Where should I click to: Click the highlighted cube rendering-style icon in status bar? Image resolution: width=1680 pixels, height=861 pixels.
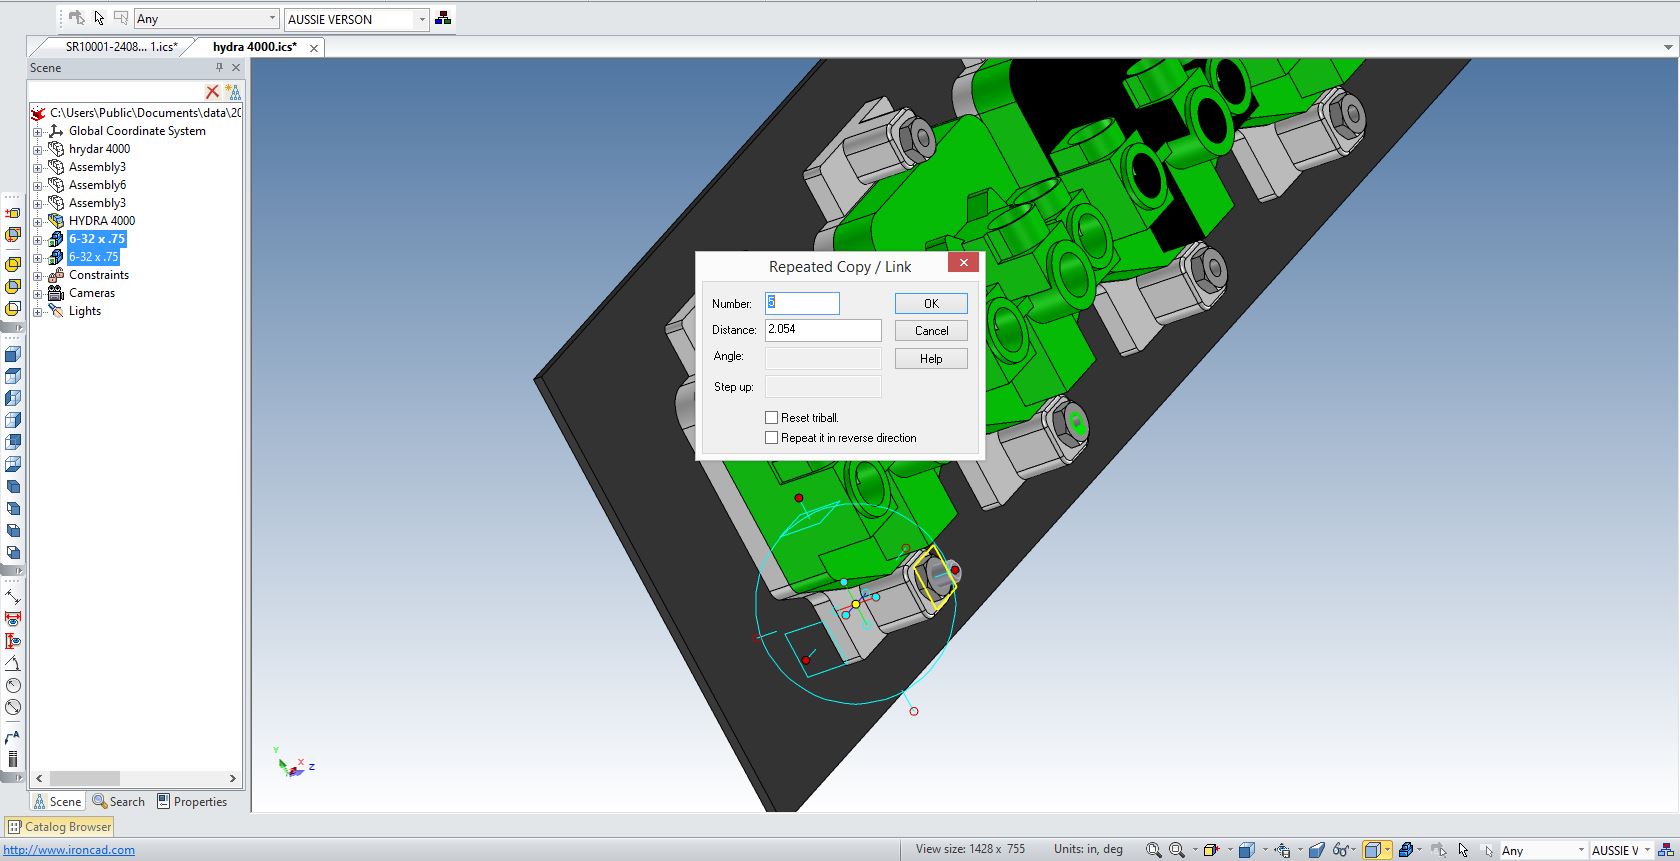point(1372,850)
